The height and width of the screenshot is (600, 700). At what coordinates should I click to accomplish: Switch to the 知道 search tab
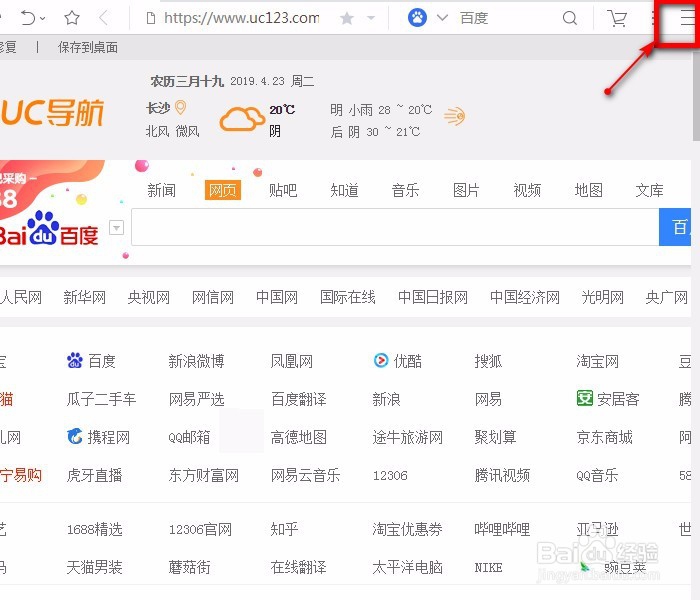(344, 190)
